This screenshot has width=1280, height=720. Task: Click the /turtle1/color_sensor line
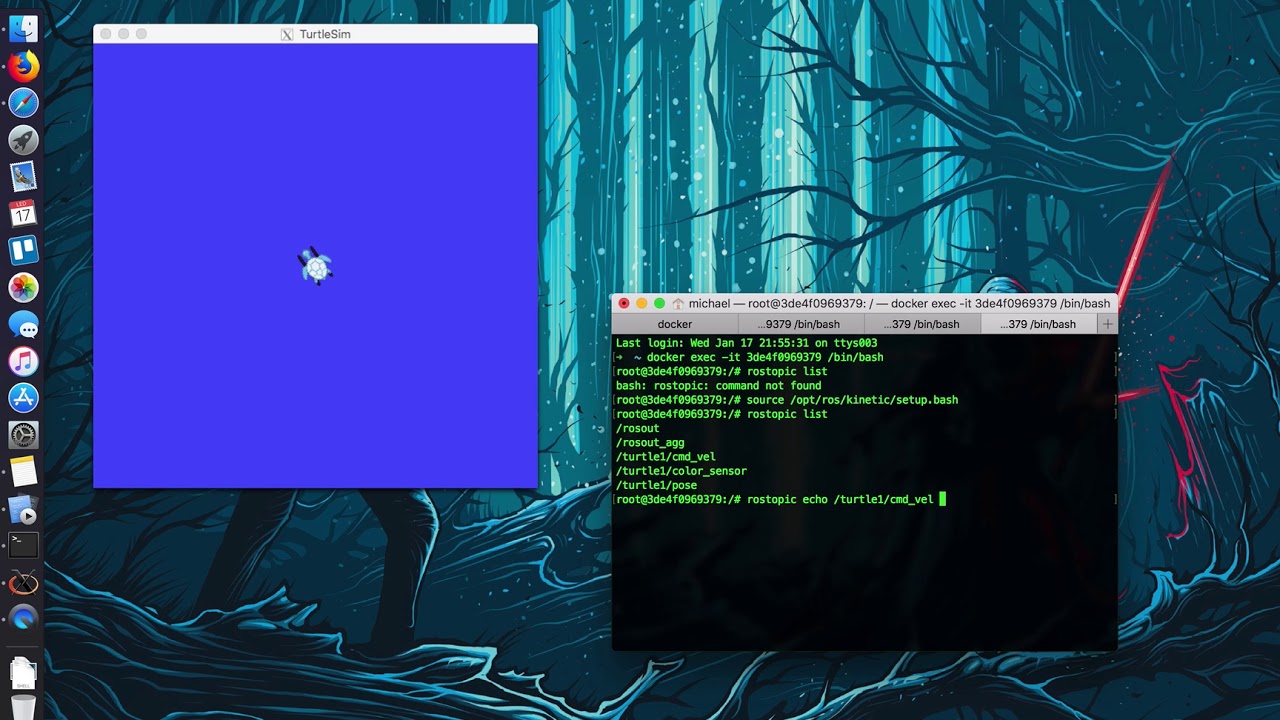point(682,471)
